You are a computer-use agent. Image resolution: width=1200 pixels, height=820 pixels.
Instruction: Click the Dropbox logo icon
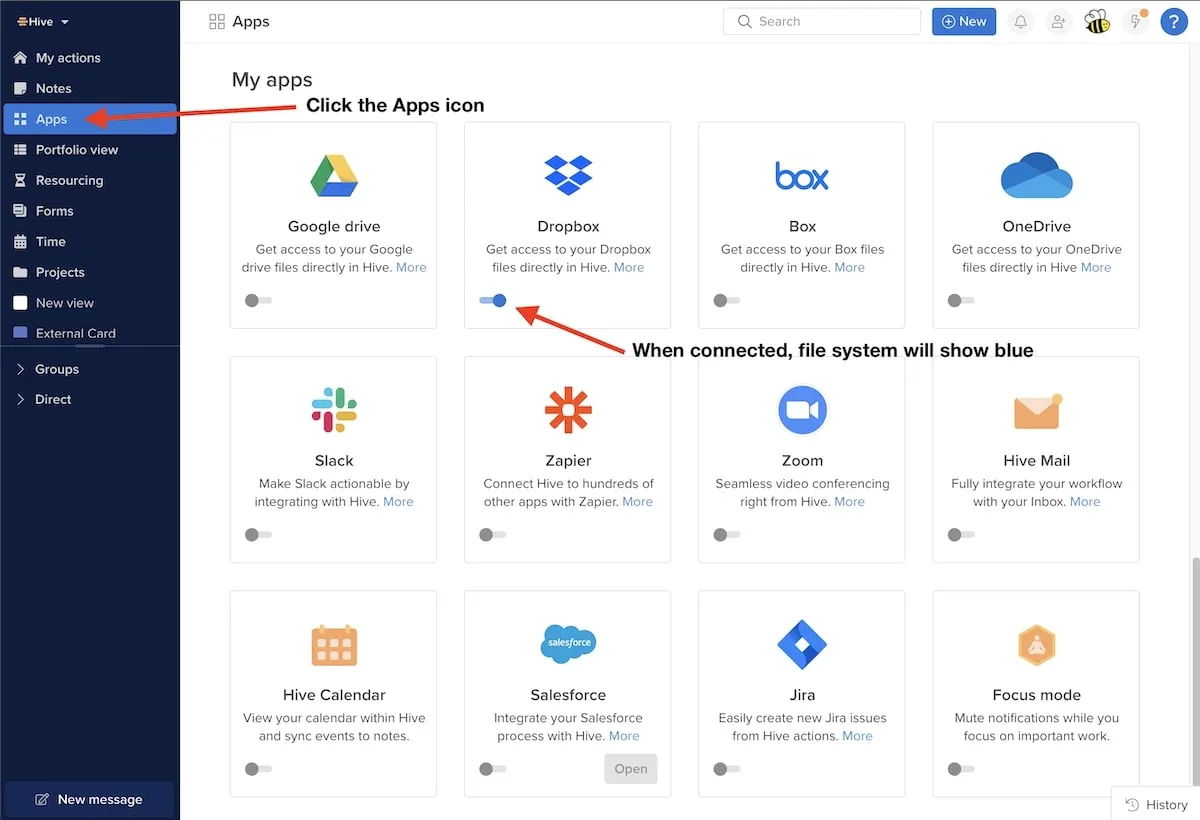click(568, 176)
